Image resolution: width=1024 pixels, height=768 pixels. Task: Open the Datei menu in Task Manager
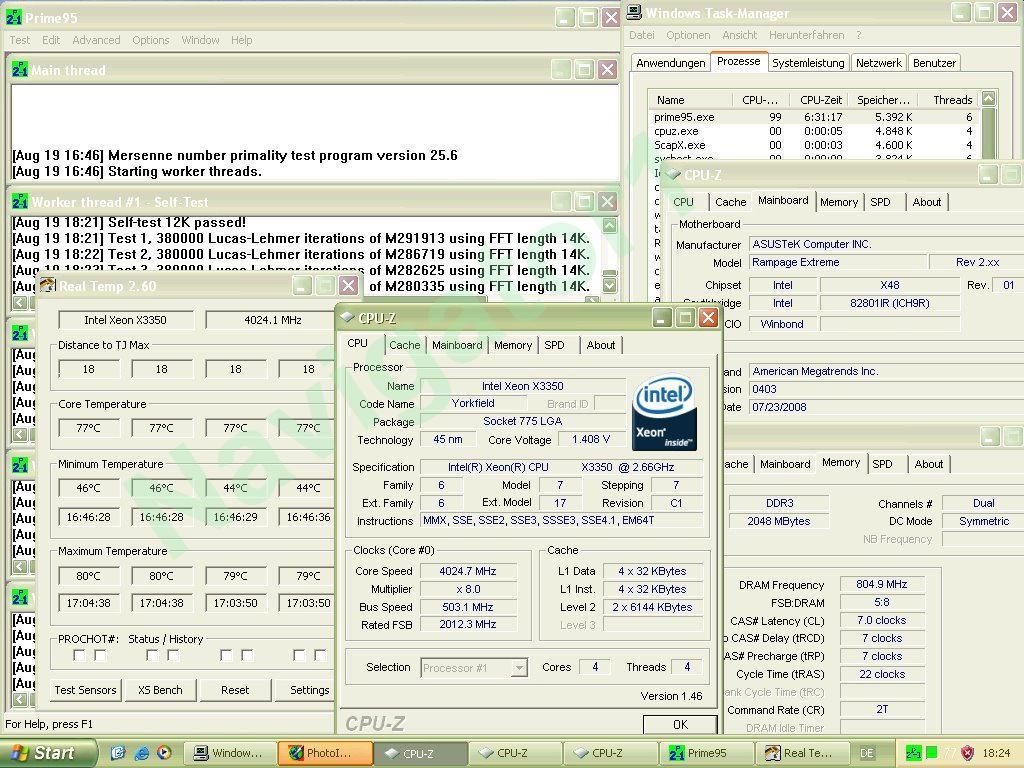coord(641,35)
